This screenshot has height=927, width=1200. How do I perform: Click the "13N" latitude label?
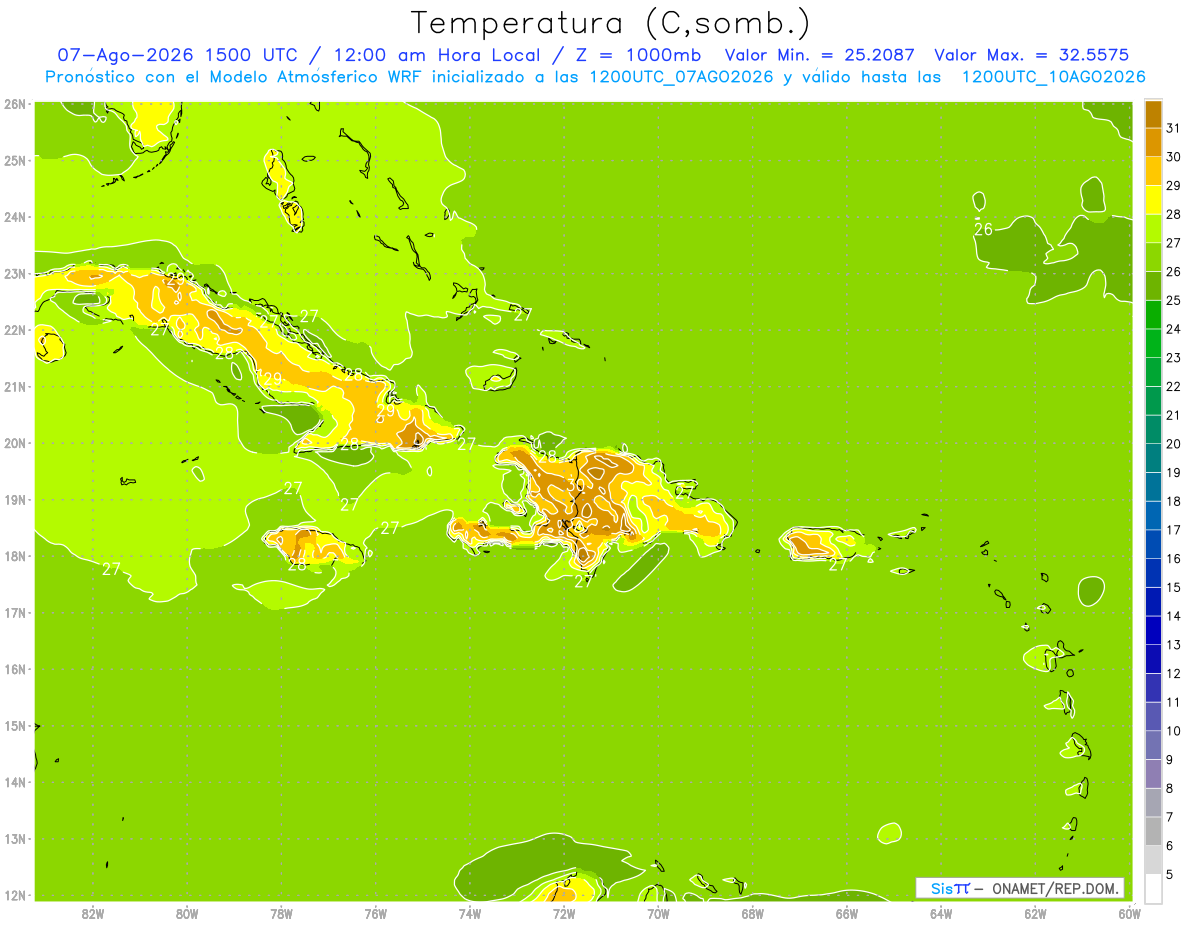[x=15, y=838]
